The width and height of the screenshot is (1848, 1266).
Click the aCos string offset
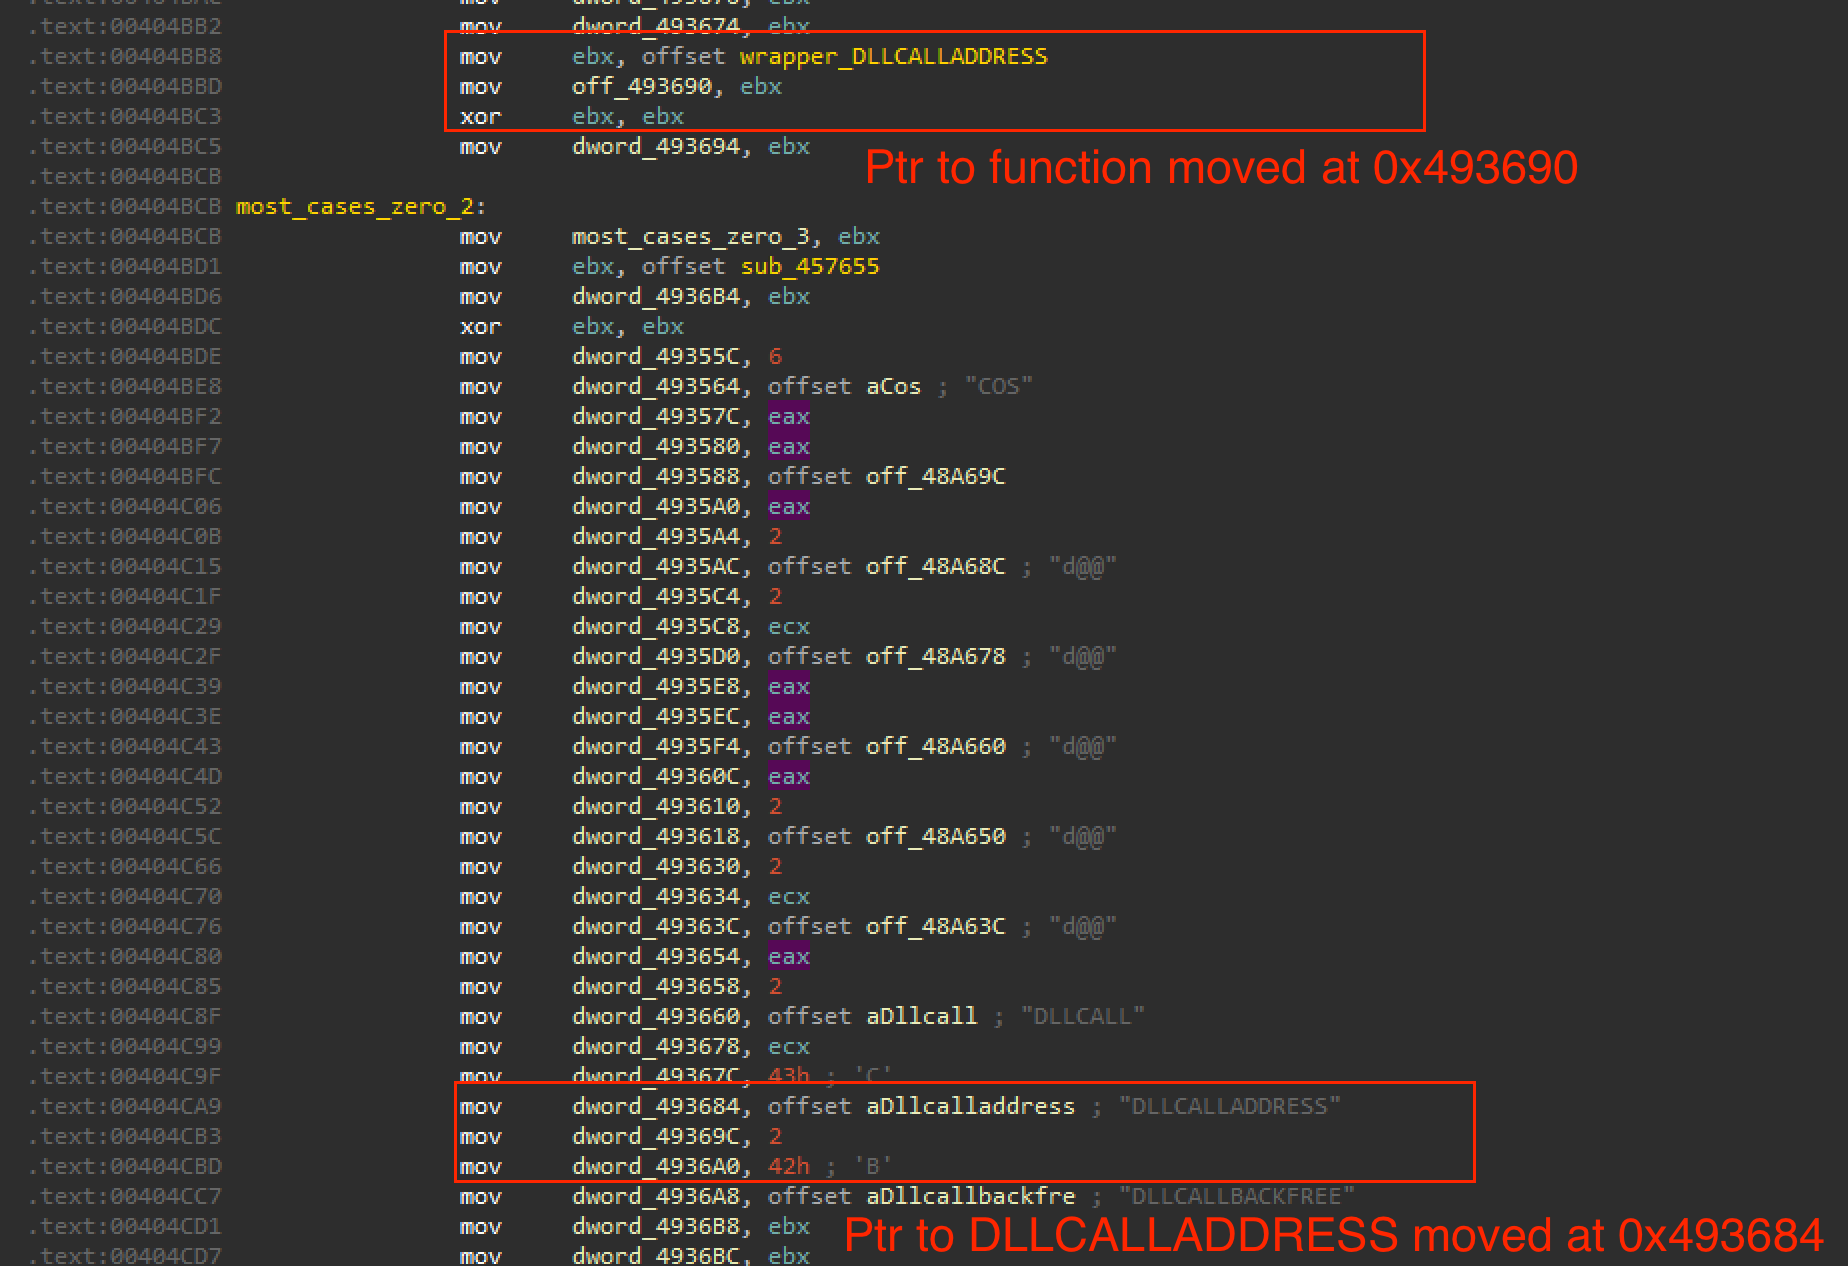893,387
